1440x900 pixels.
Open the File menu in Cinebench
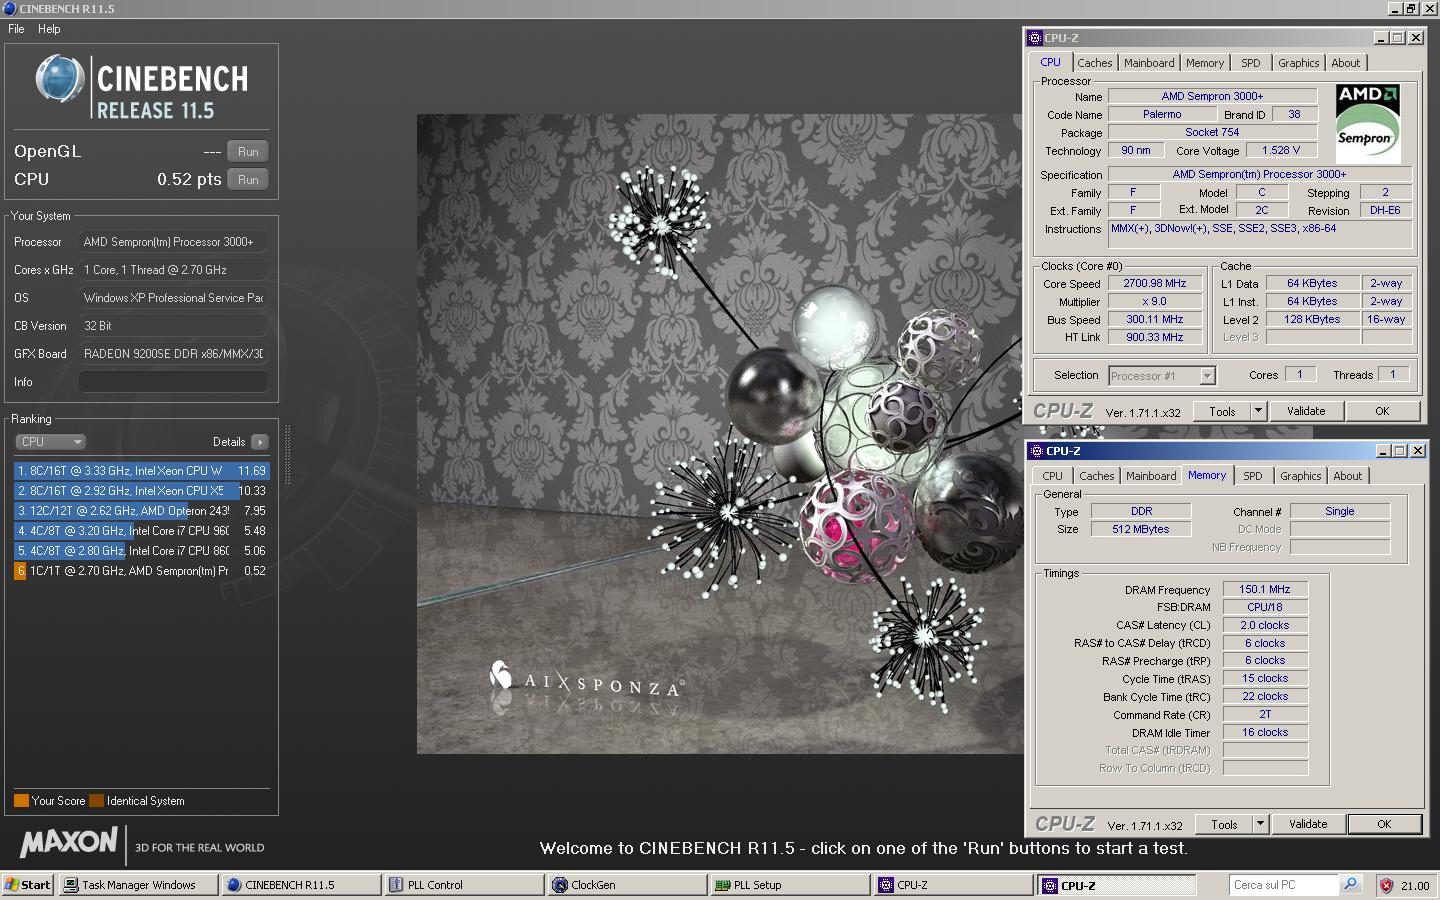pyautogui.click(x=16, y=29)
